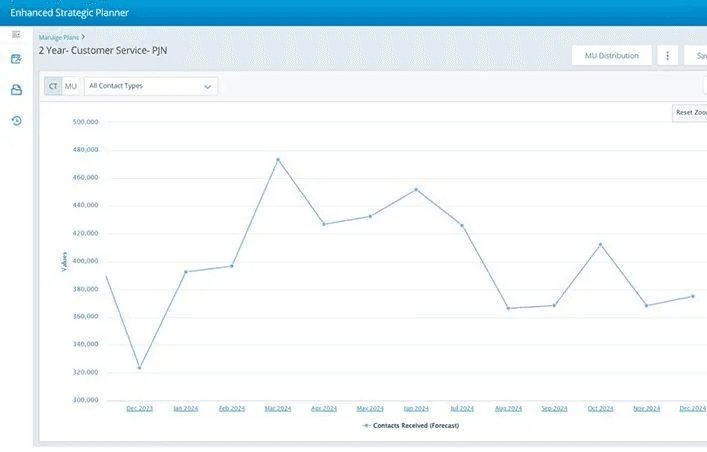This screenshot has height=452, width=707.
Task: Open the plan editor sidebar icon
Action: (x=16, y=59)
